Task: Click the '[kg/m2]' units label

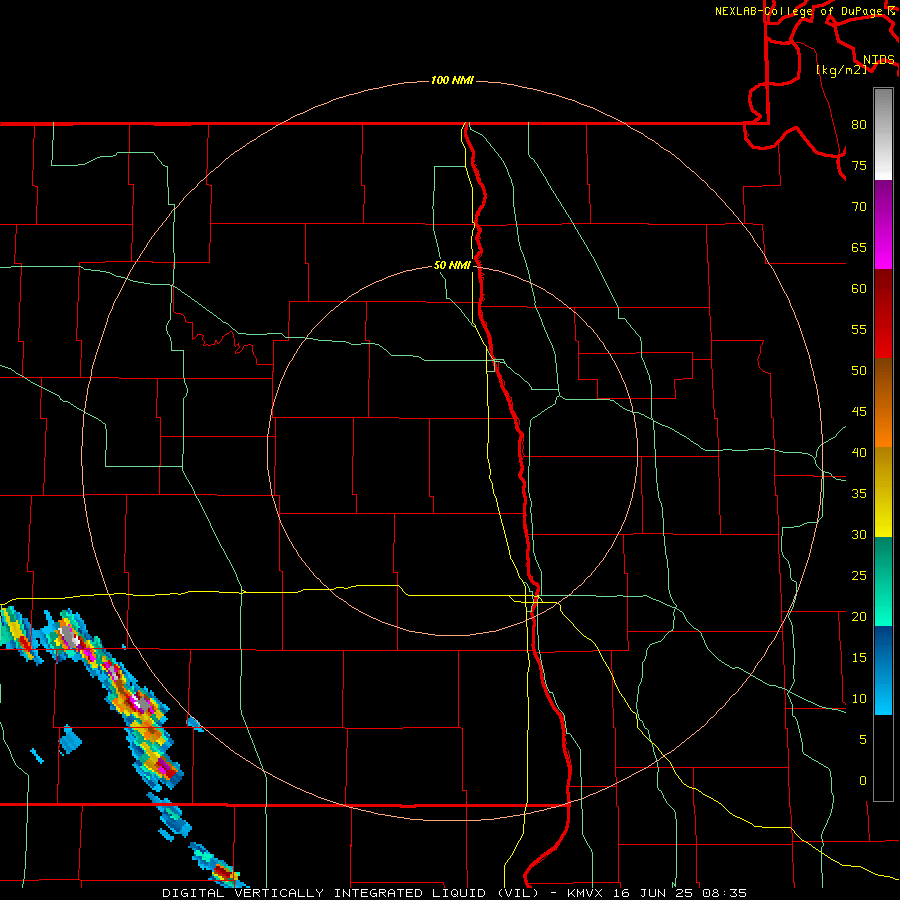Action: (841, 70)
